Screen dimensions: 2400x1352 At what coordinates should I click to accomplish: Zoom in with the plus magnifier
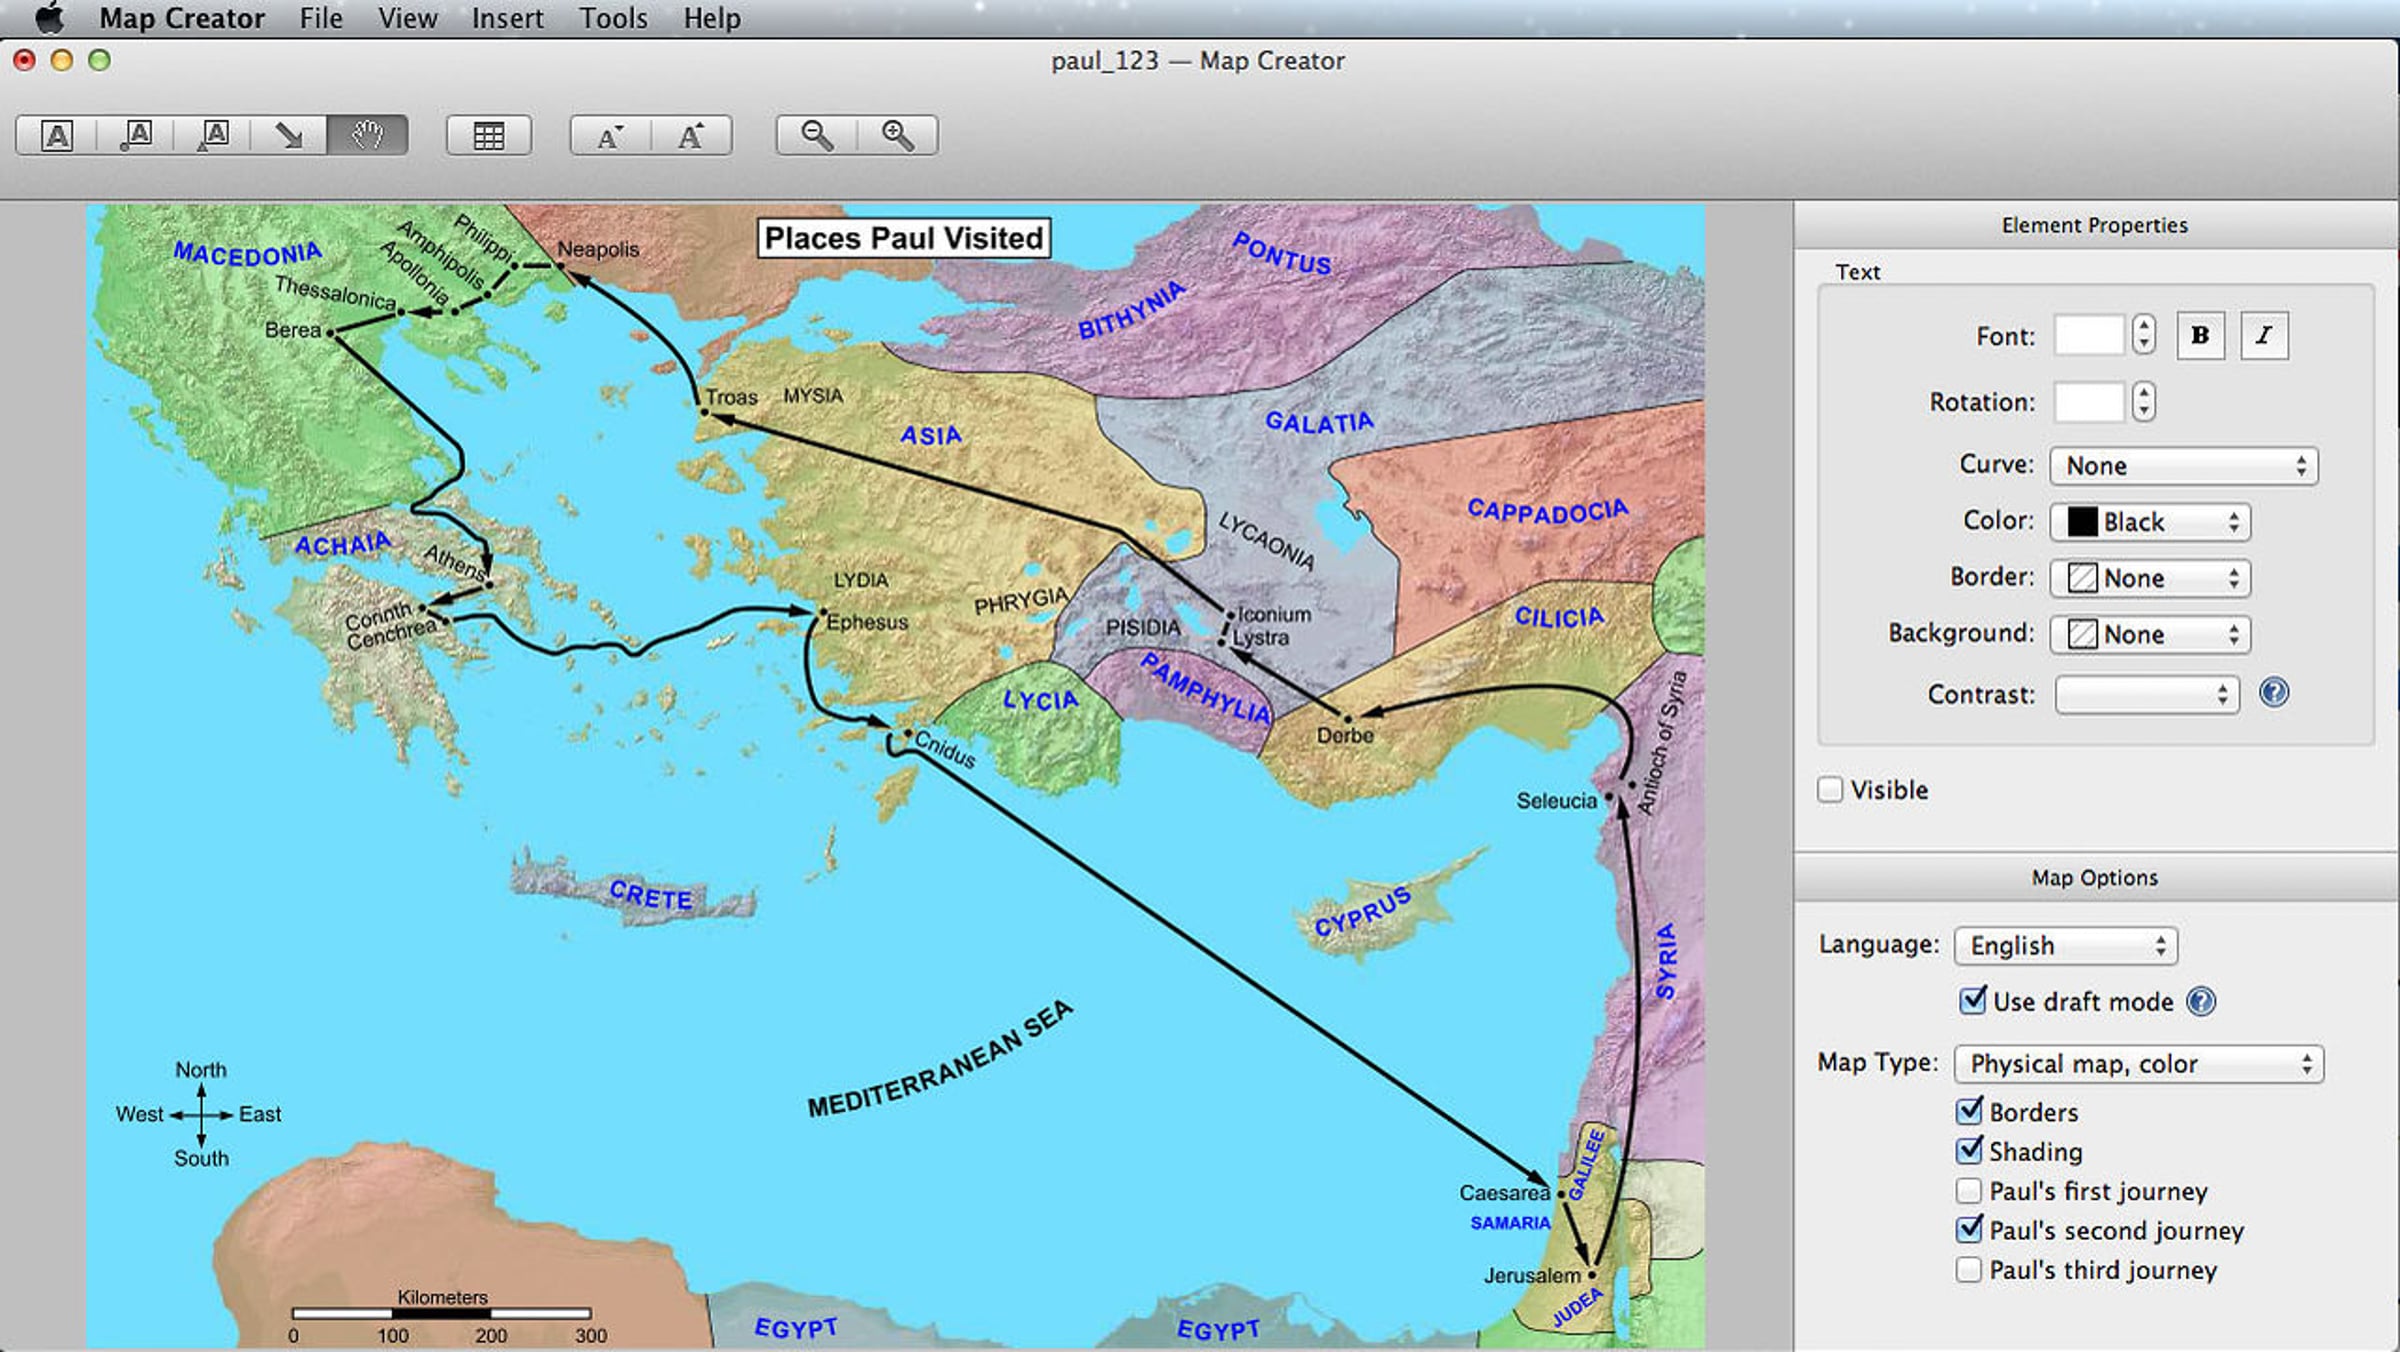click(x=897, y=135)
